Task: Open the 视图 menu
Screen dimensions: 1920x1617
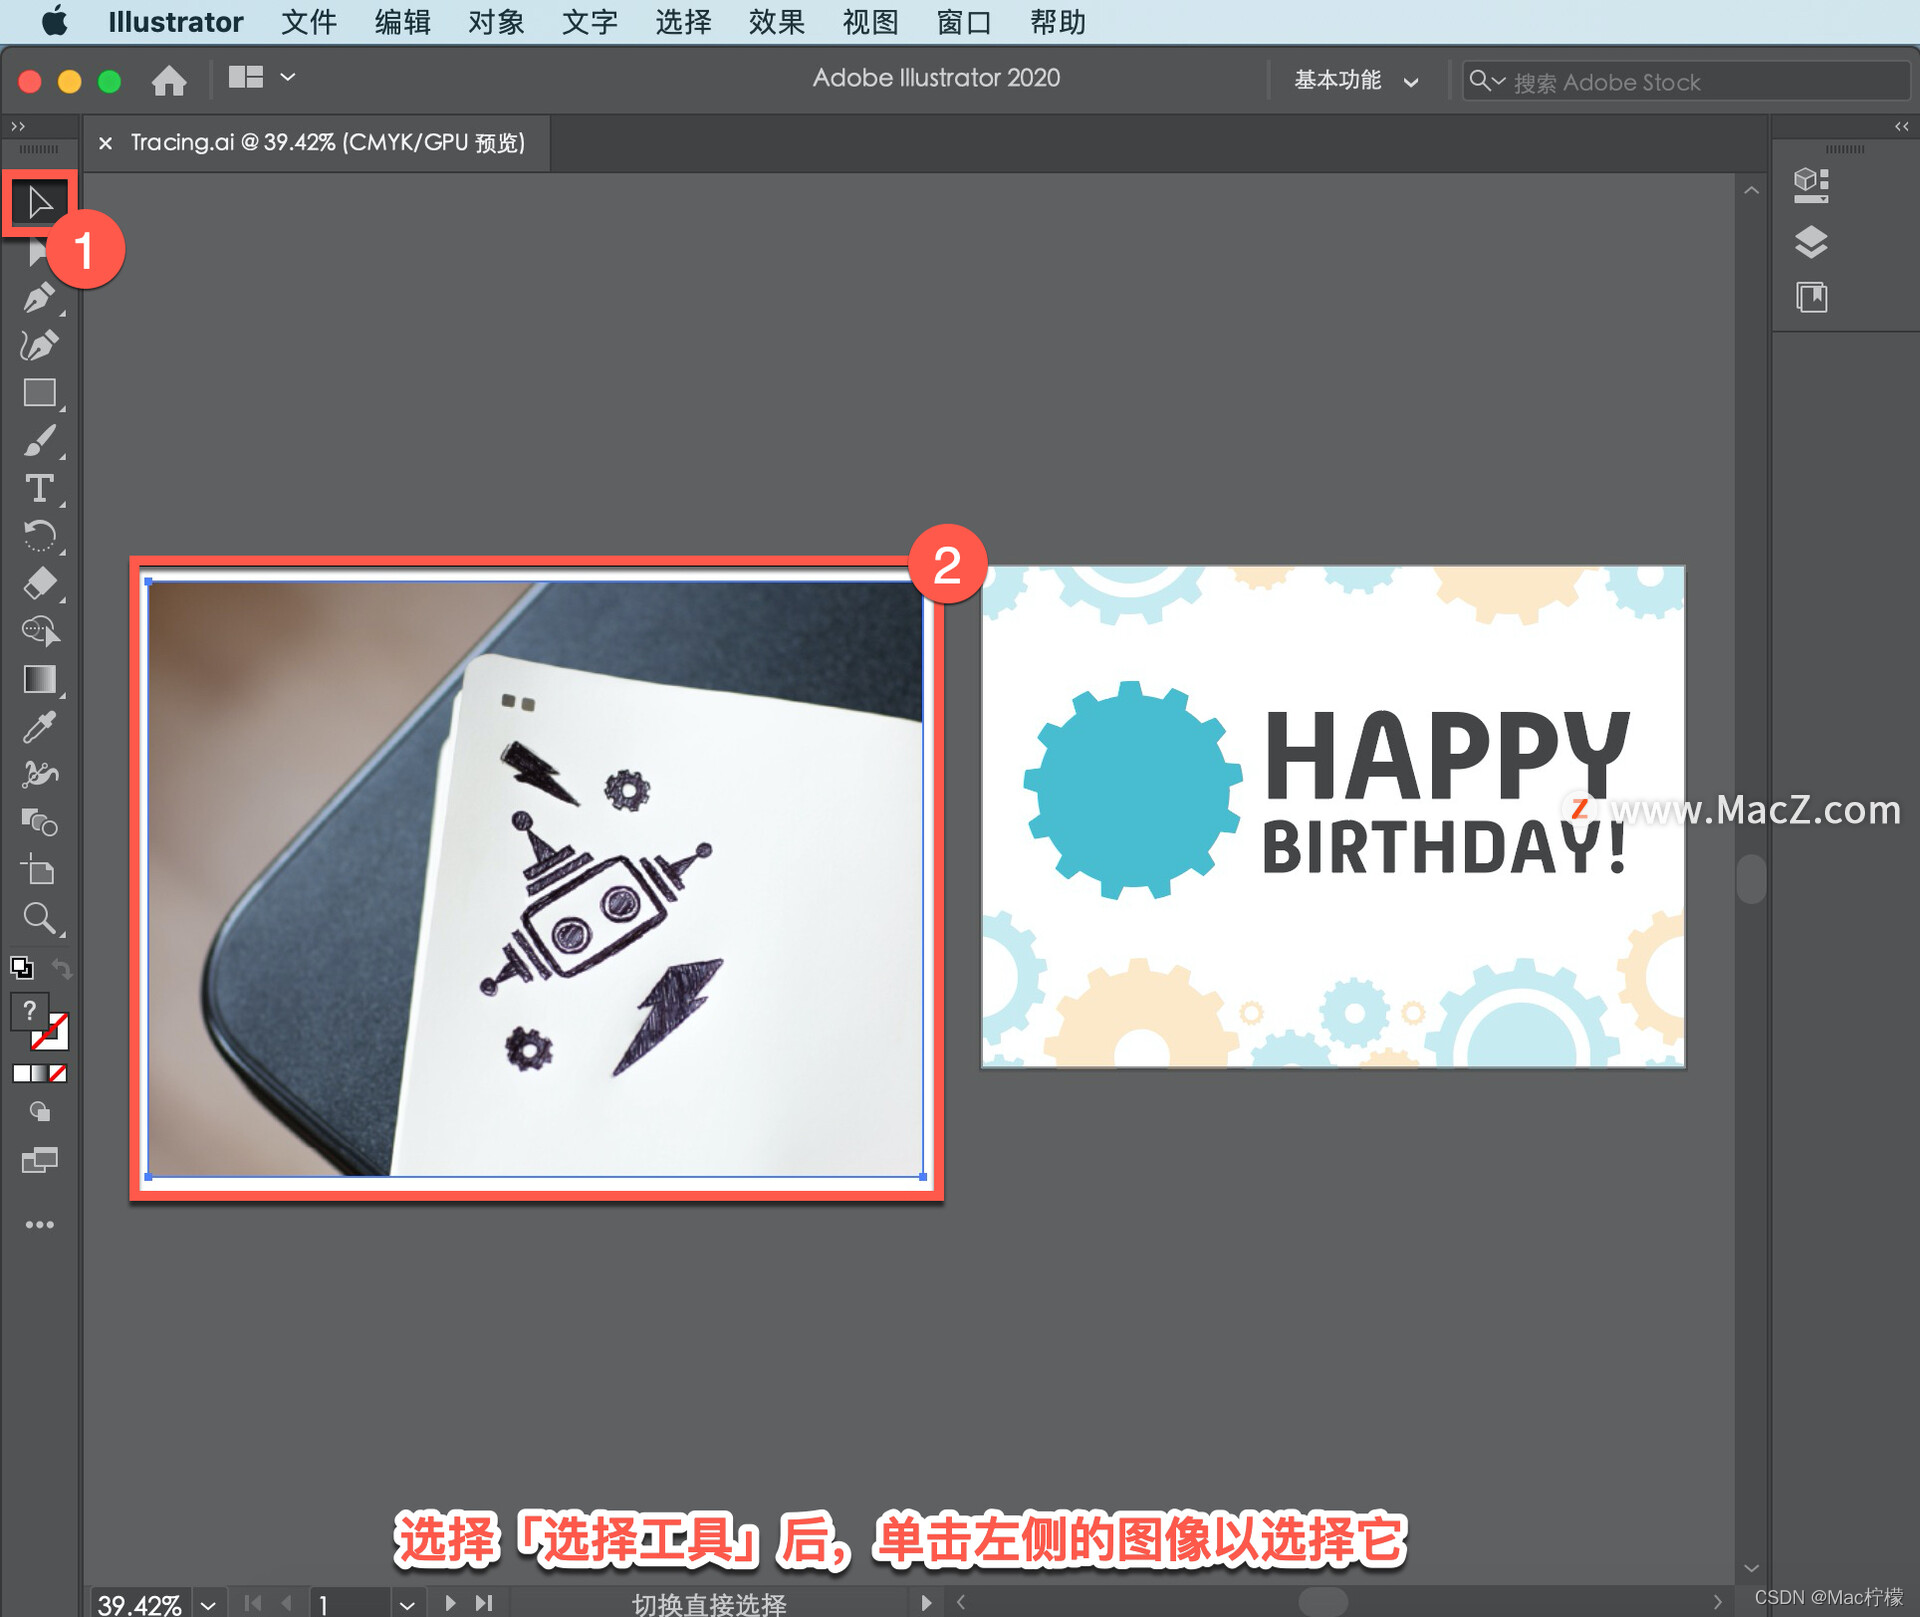Action: (870, 22)
